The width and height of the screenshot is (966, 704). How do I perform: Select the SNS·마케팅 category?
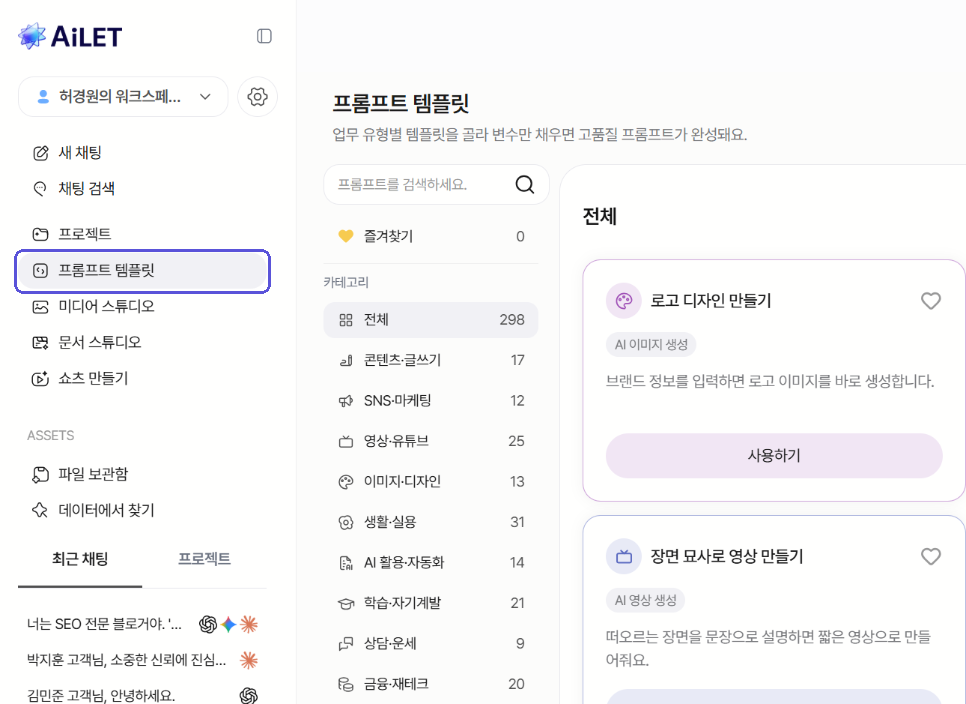coord(431,401)
